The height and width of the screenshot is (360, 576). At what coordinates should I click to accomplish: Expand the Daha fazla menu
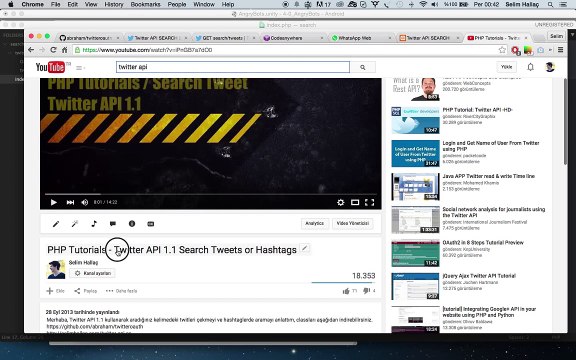point(122,291)
